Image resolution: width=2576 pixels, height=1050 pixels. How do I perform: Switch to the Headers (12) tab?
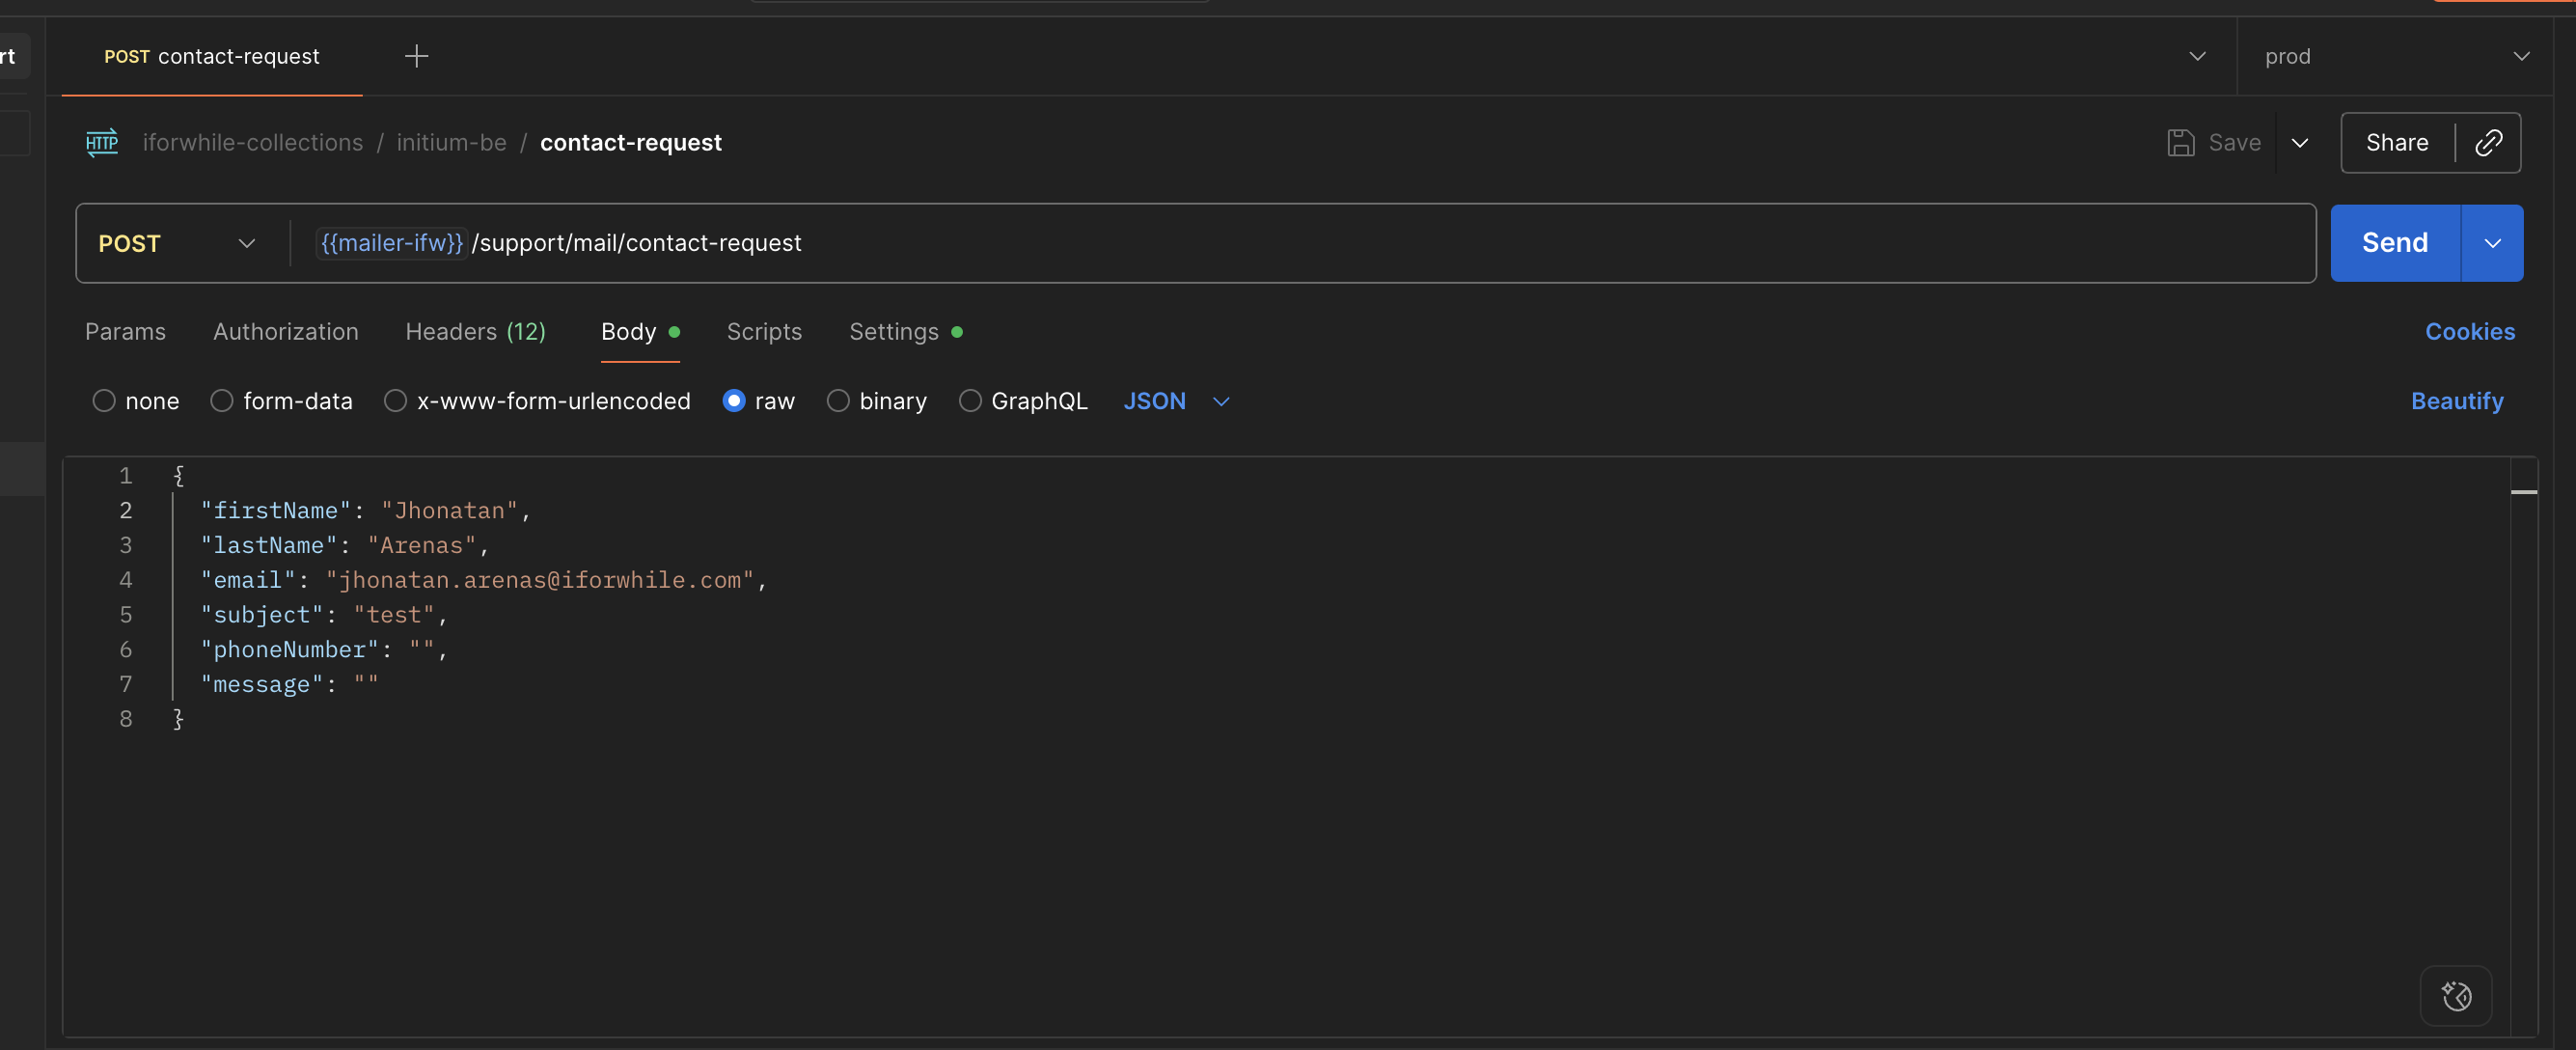[475, 332]
